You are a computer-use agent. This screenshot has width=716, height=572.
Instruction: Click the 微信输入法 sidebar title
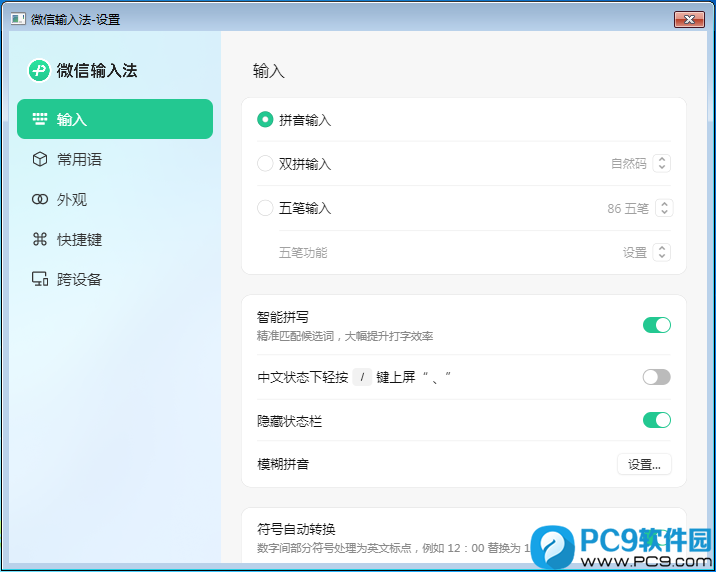click(97, 70)
